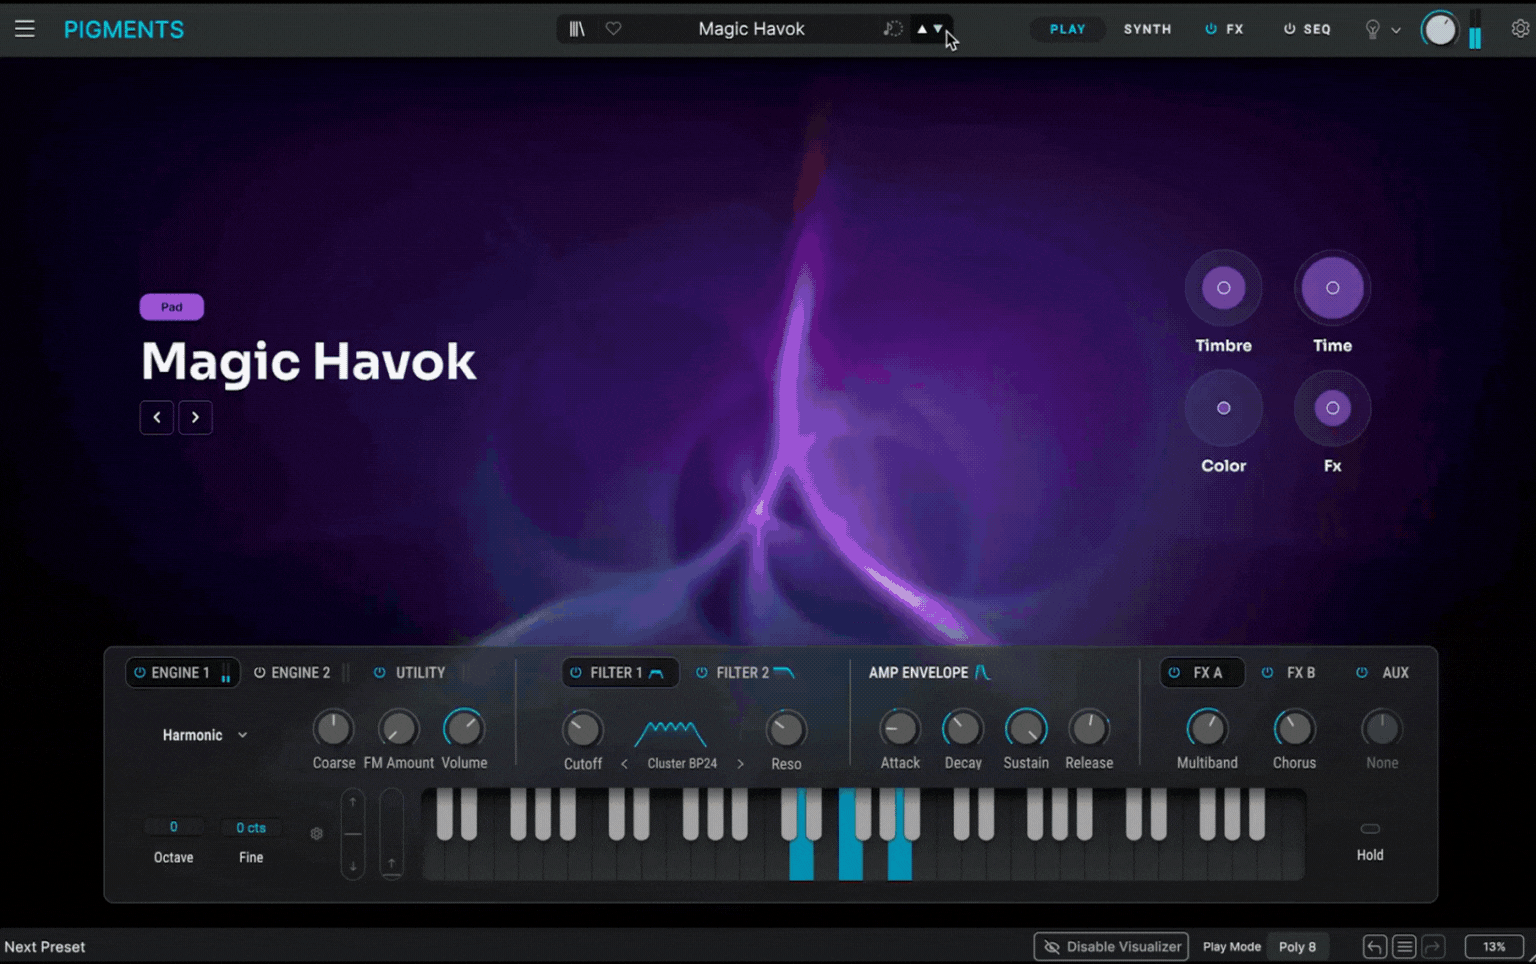1536x964 pixels.
Task: Adjust the master volume knob
Action: 1440,29
